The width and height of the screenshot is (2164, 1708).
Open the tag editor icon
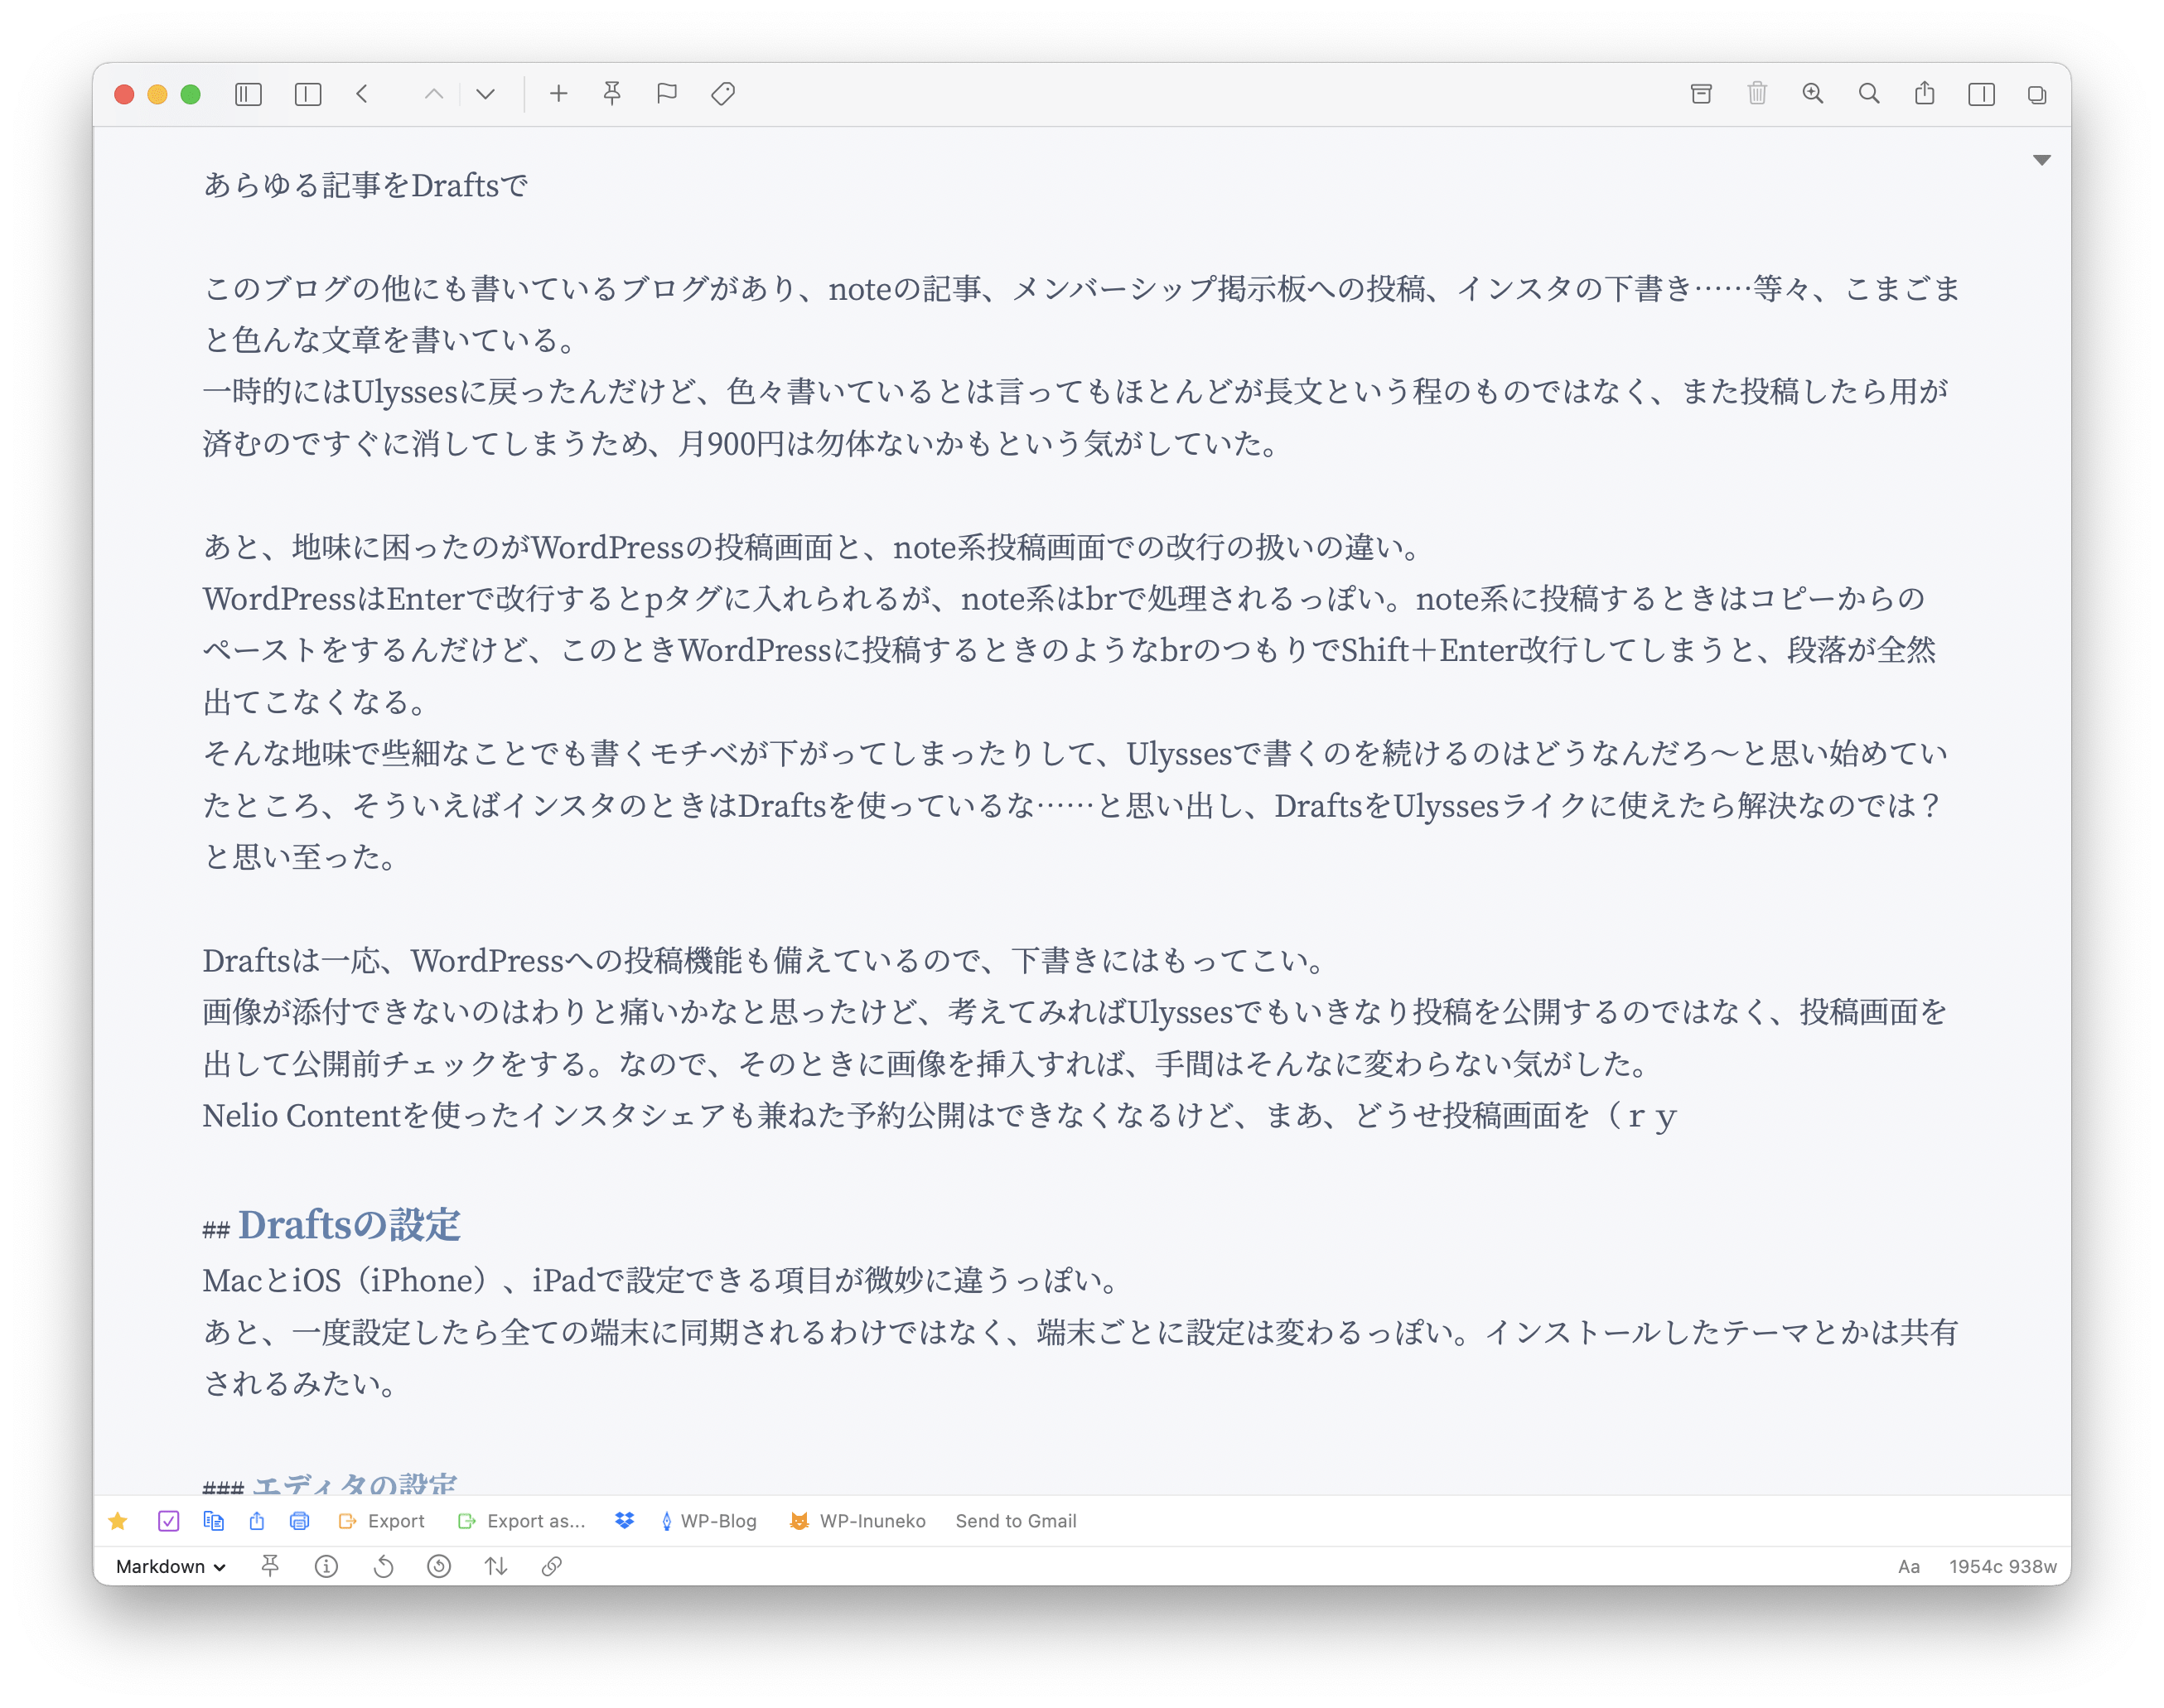click(723, 94)
